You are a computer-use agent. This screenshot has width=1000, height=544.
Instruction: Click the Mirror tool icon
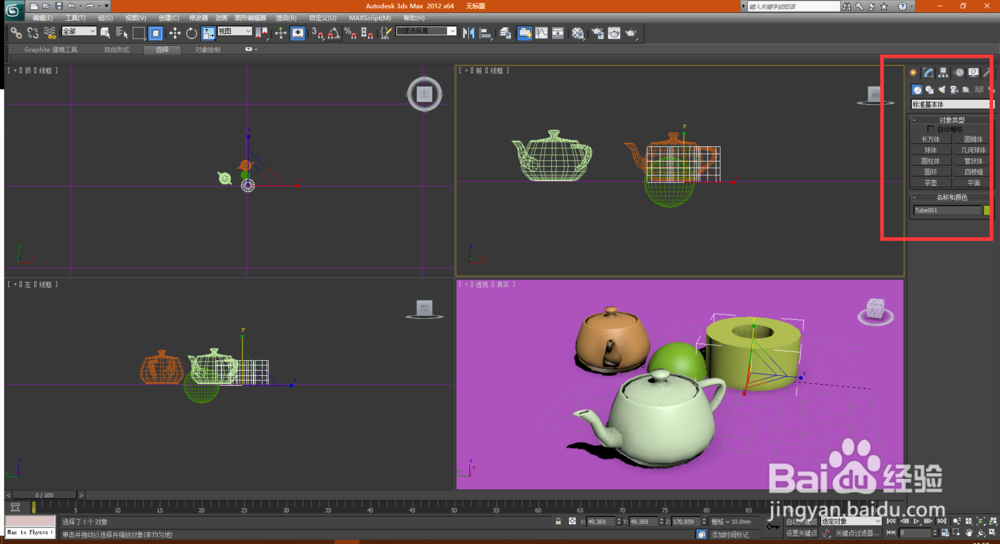tap(468, 33)
